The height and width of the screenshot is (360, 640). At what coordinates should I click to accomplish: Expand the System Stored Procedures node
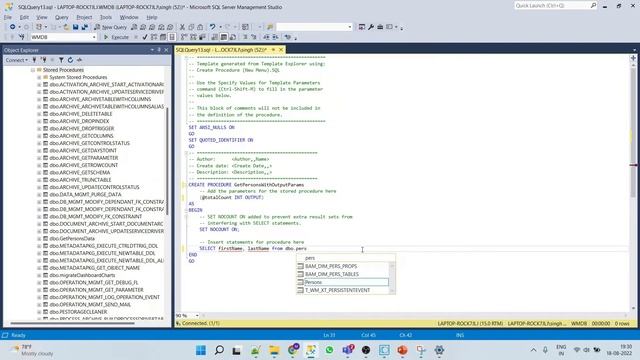pos(39,77)
